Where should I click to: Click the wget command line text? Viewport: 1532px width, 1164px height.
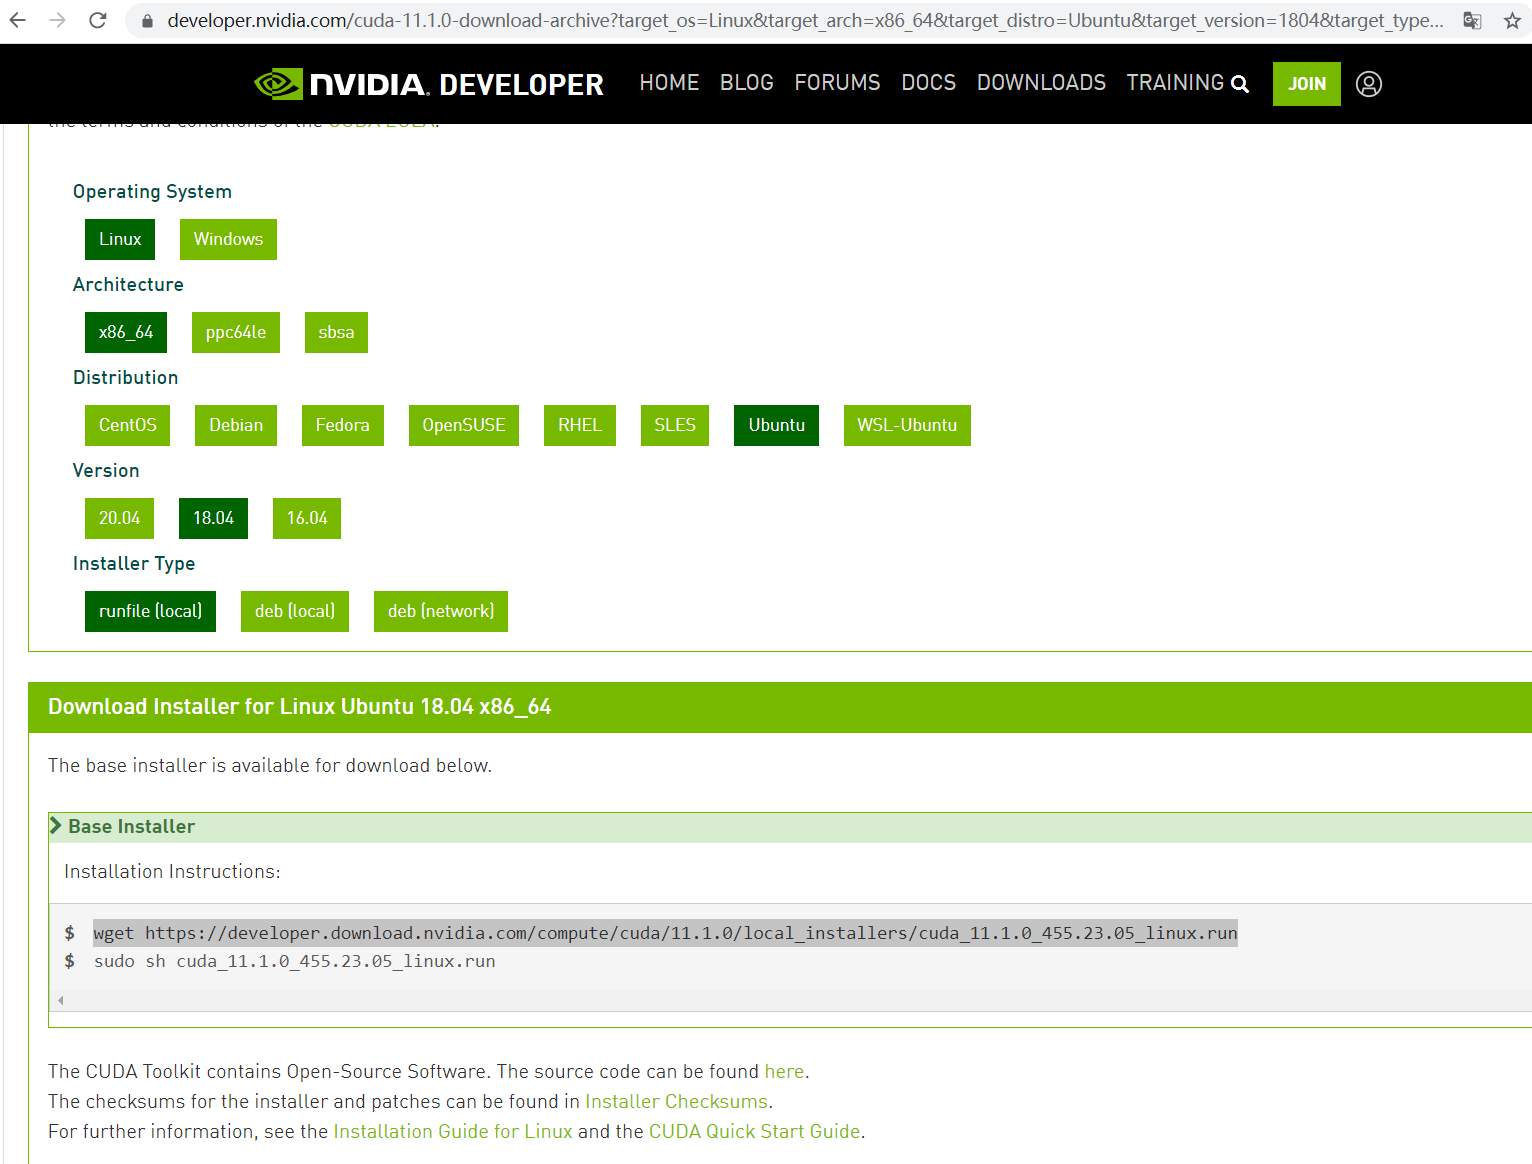pyautogui.click(x=665, y=933)
